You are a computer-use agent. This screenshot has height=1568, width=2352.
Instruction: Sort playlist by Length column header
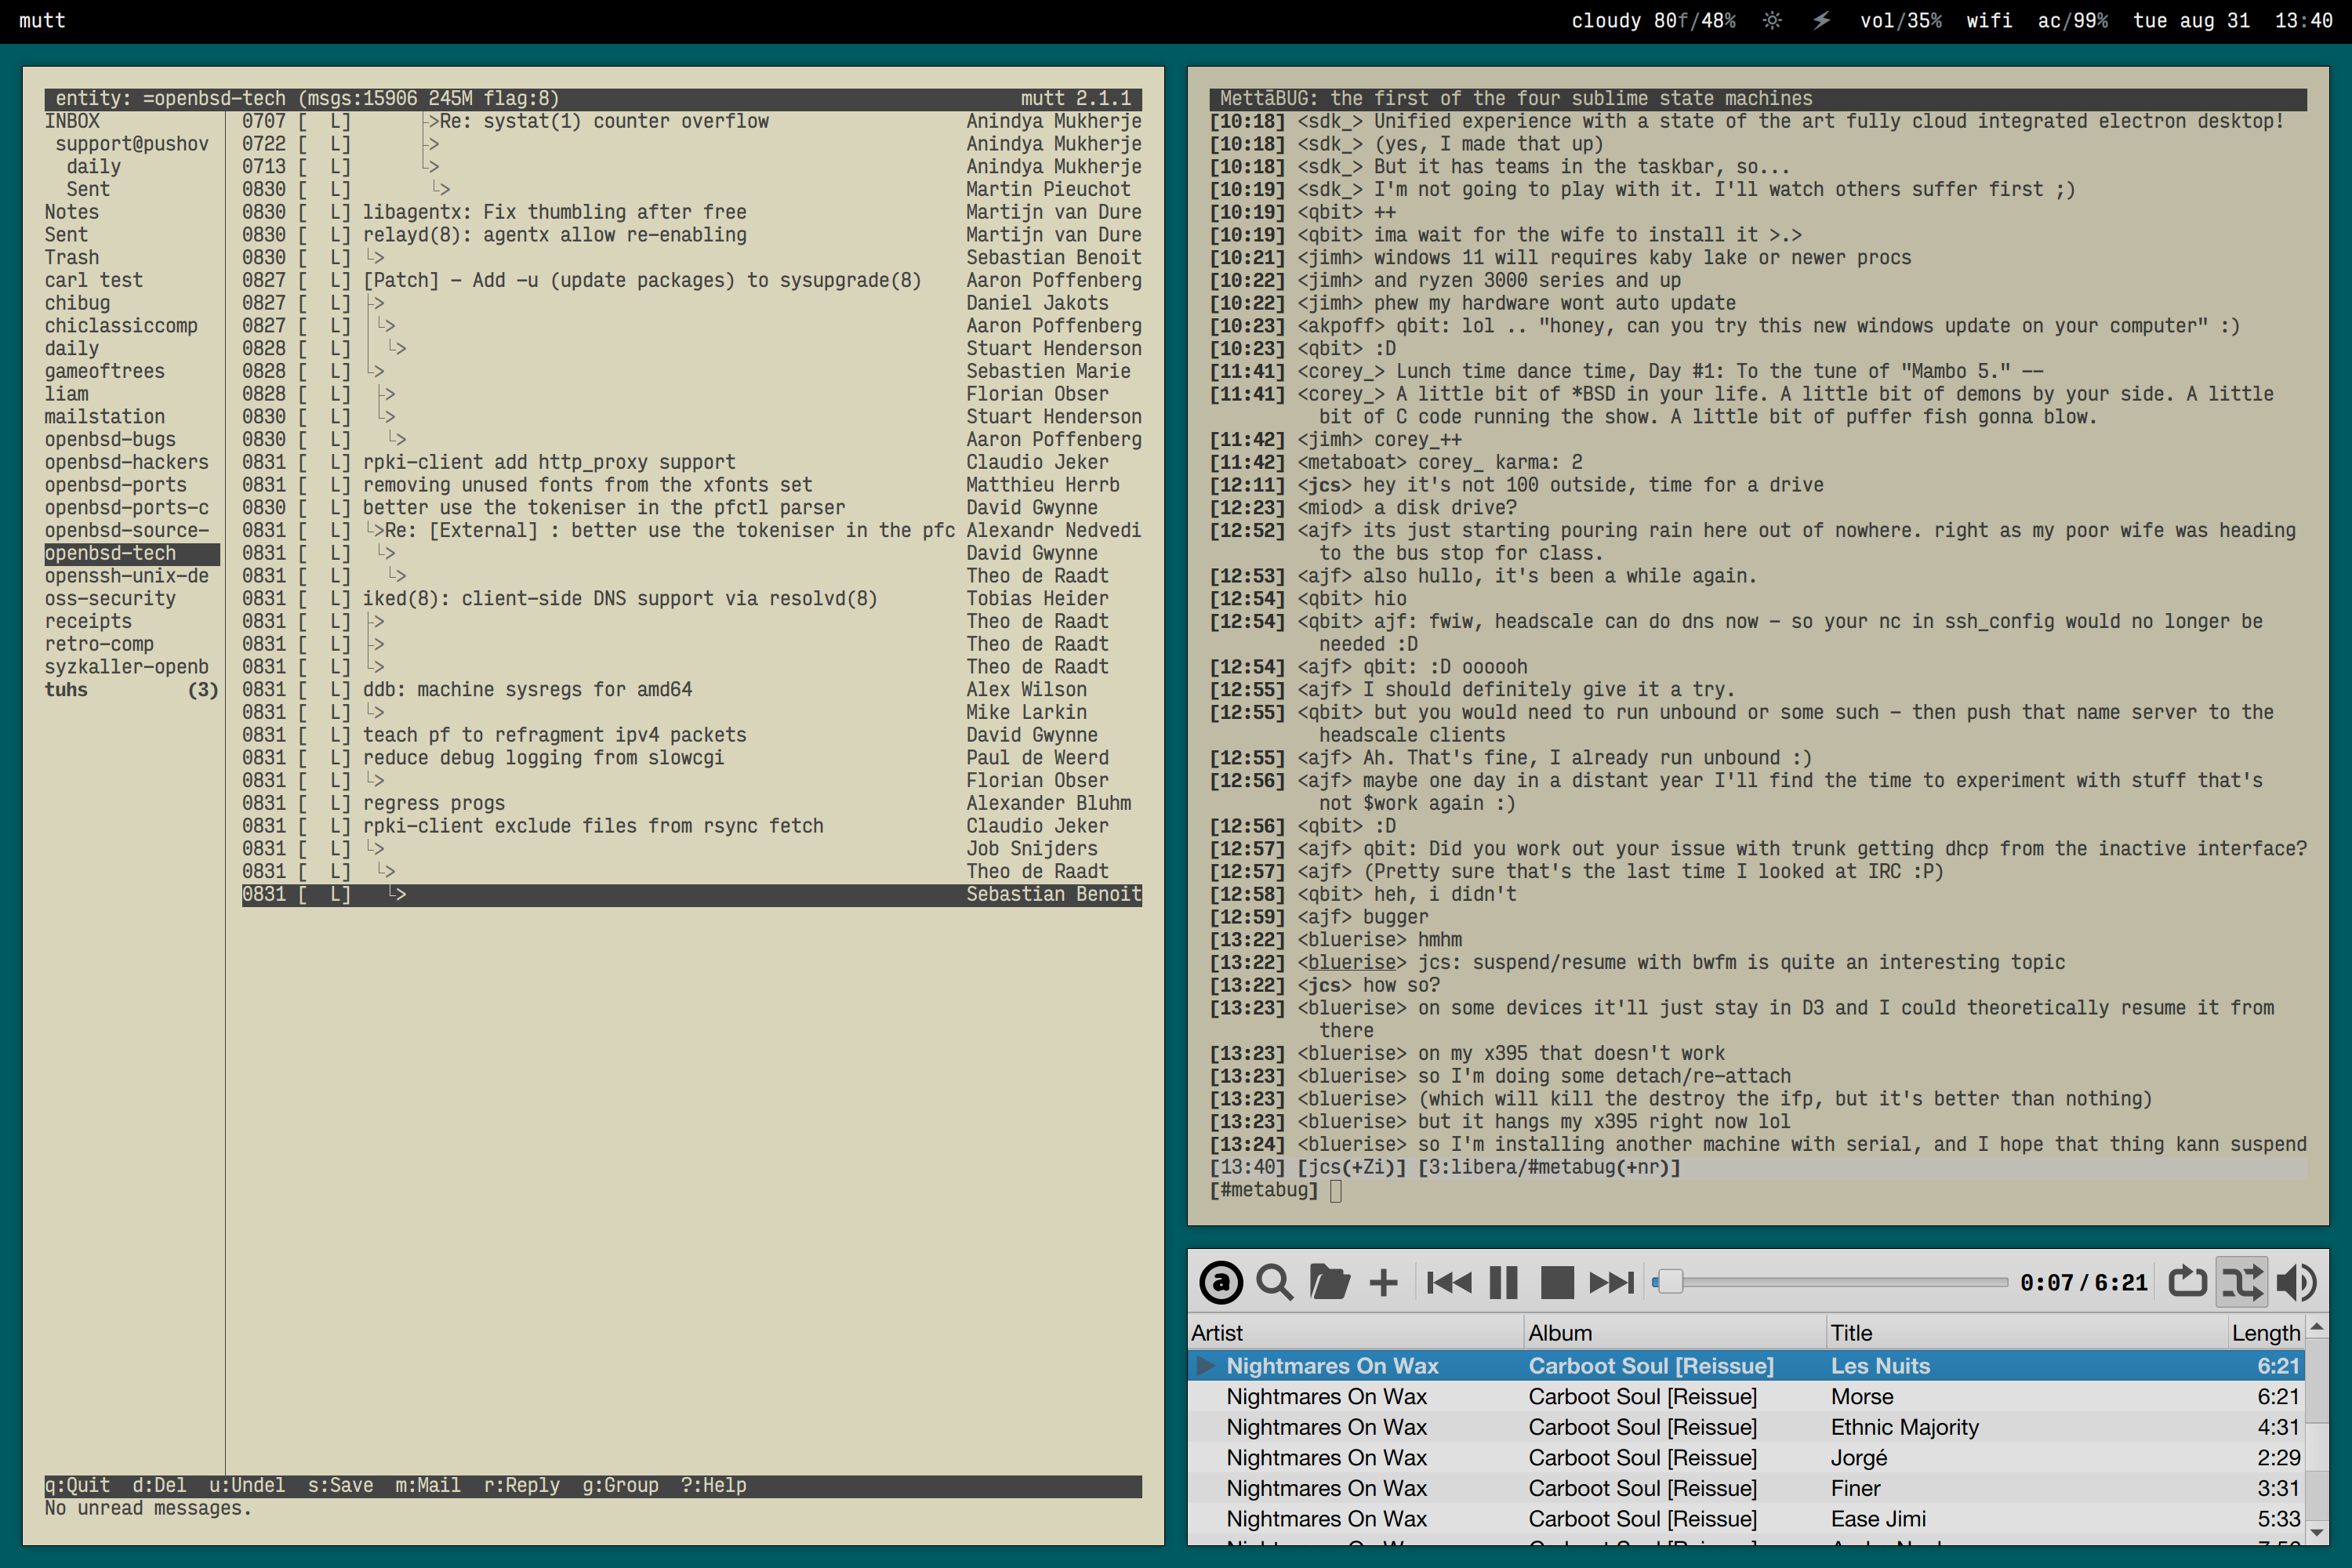[x=2265, y=1333]
